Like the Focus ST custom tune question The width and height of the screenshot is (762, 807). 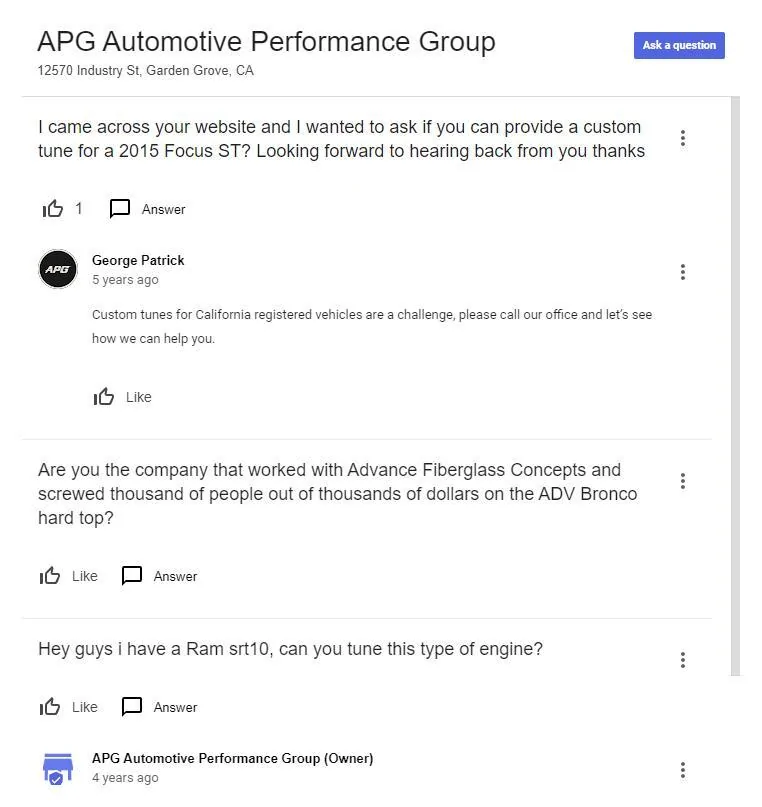point(52,209)
